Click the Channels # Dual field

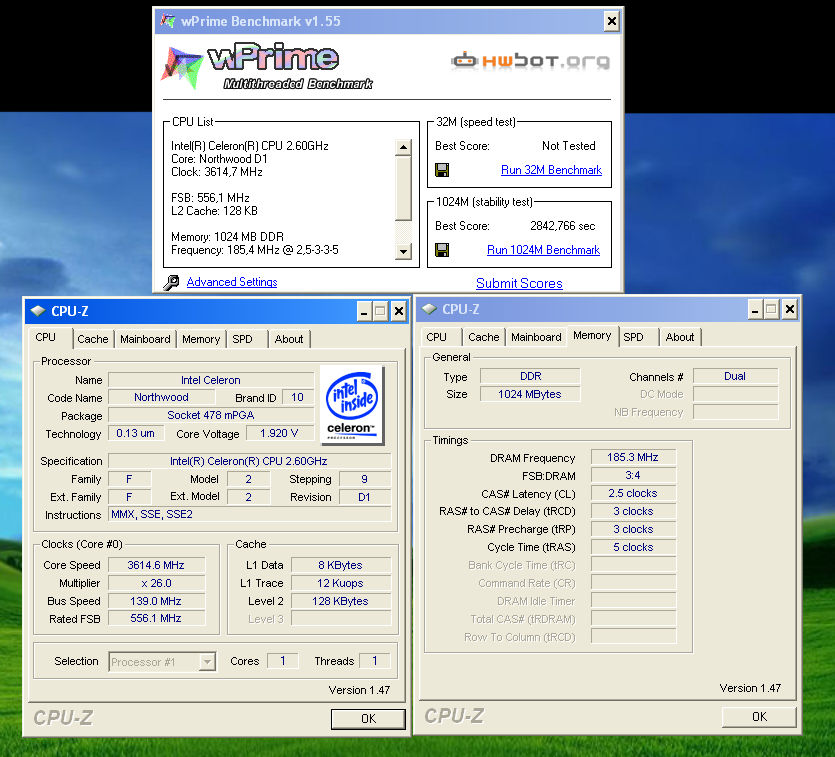(735, 376)
